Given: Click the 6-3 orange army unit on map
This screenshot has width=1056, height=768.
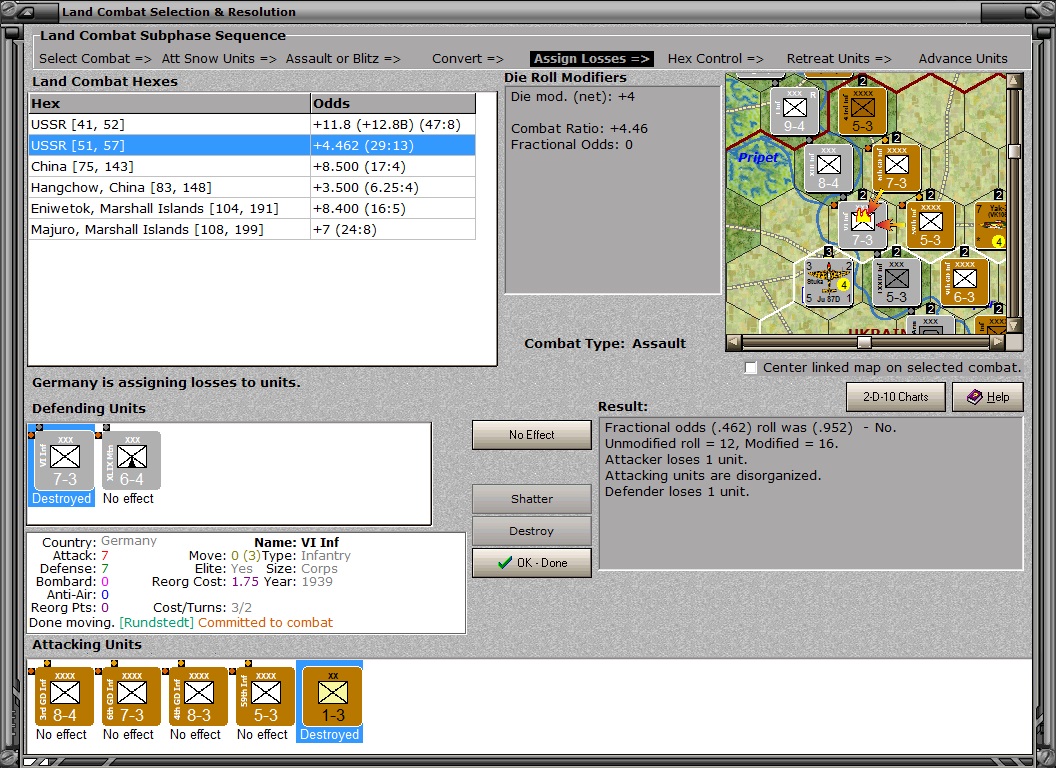Looking at the screenshot, I should pos(964,282).
